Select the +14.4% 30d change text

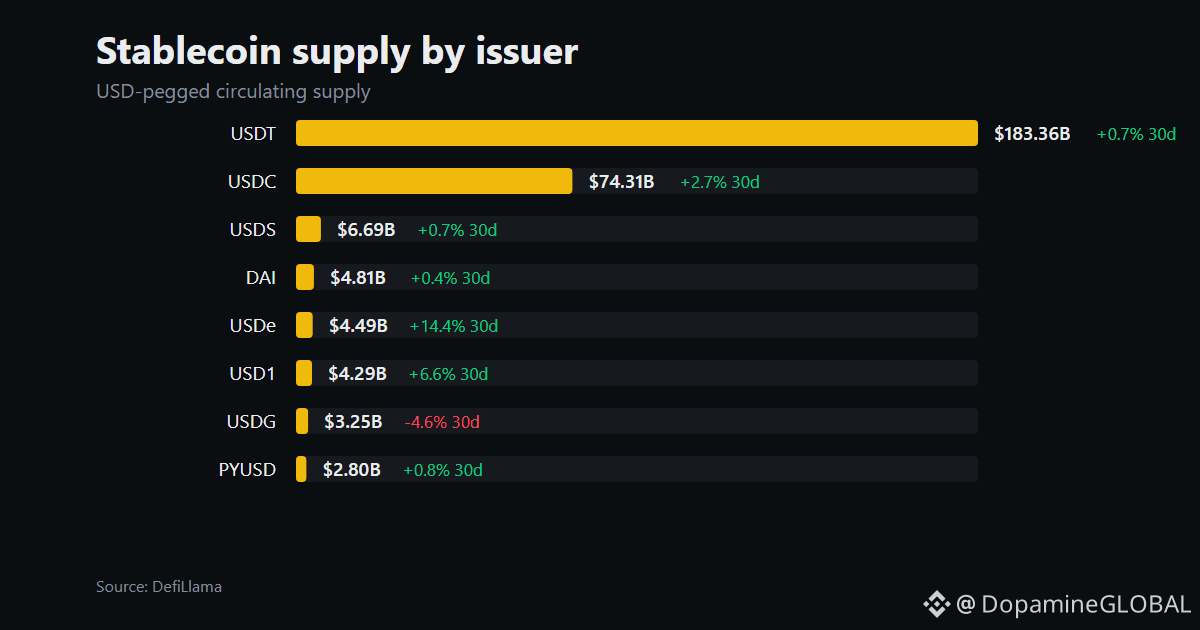(x=453, y=325)
